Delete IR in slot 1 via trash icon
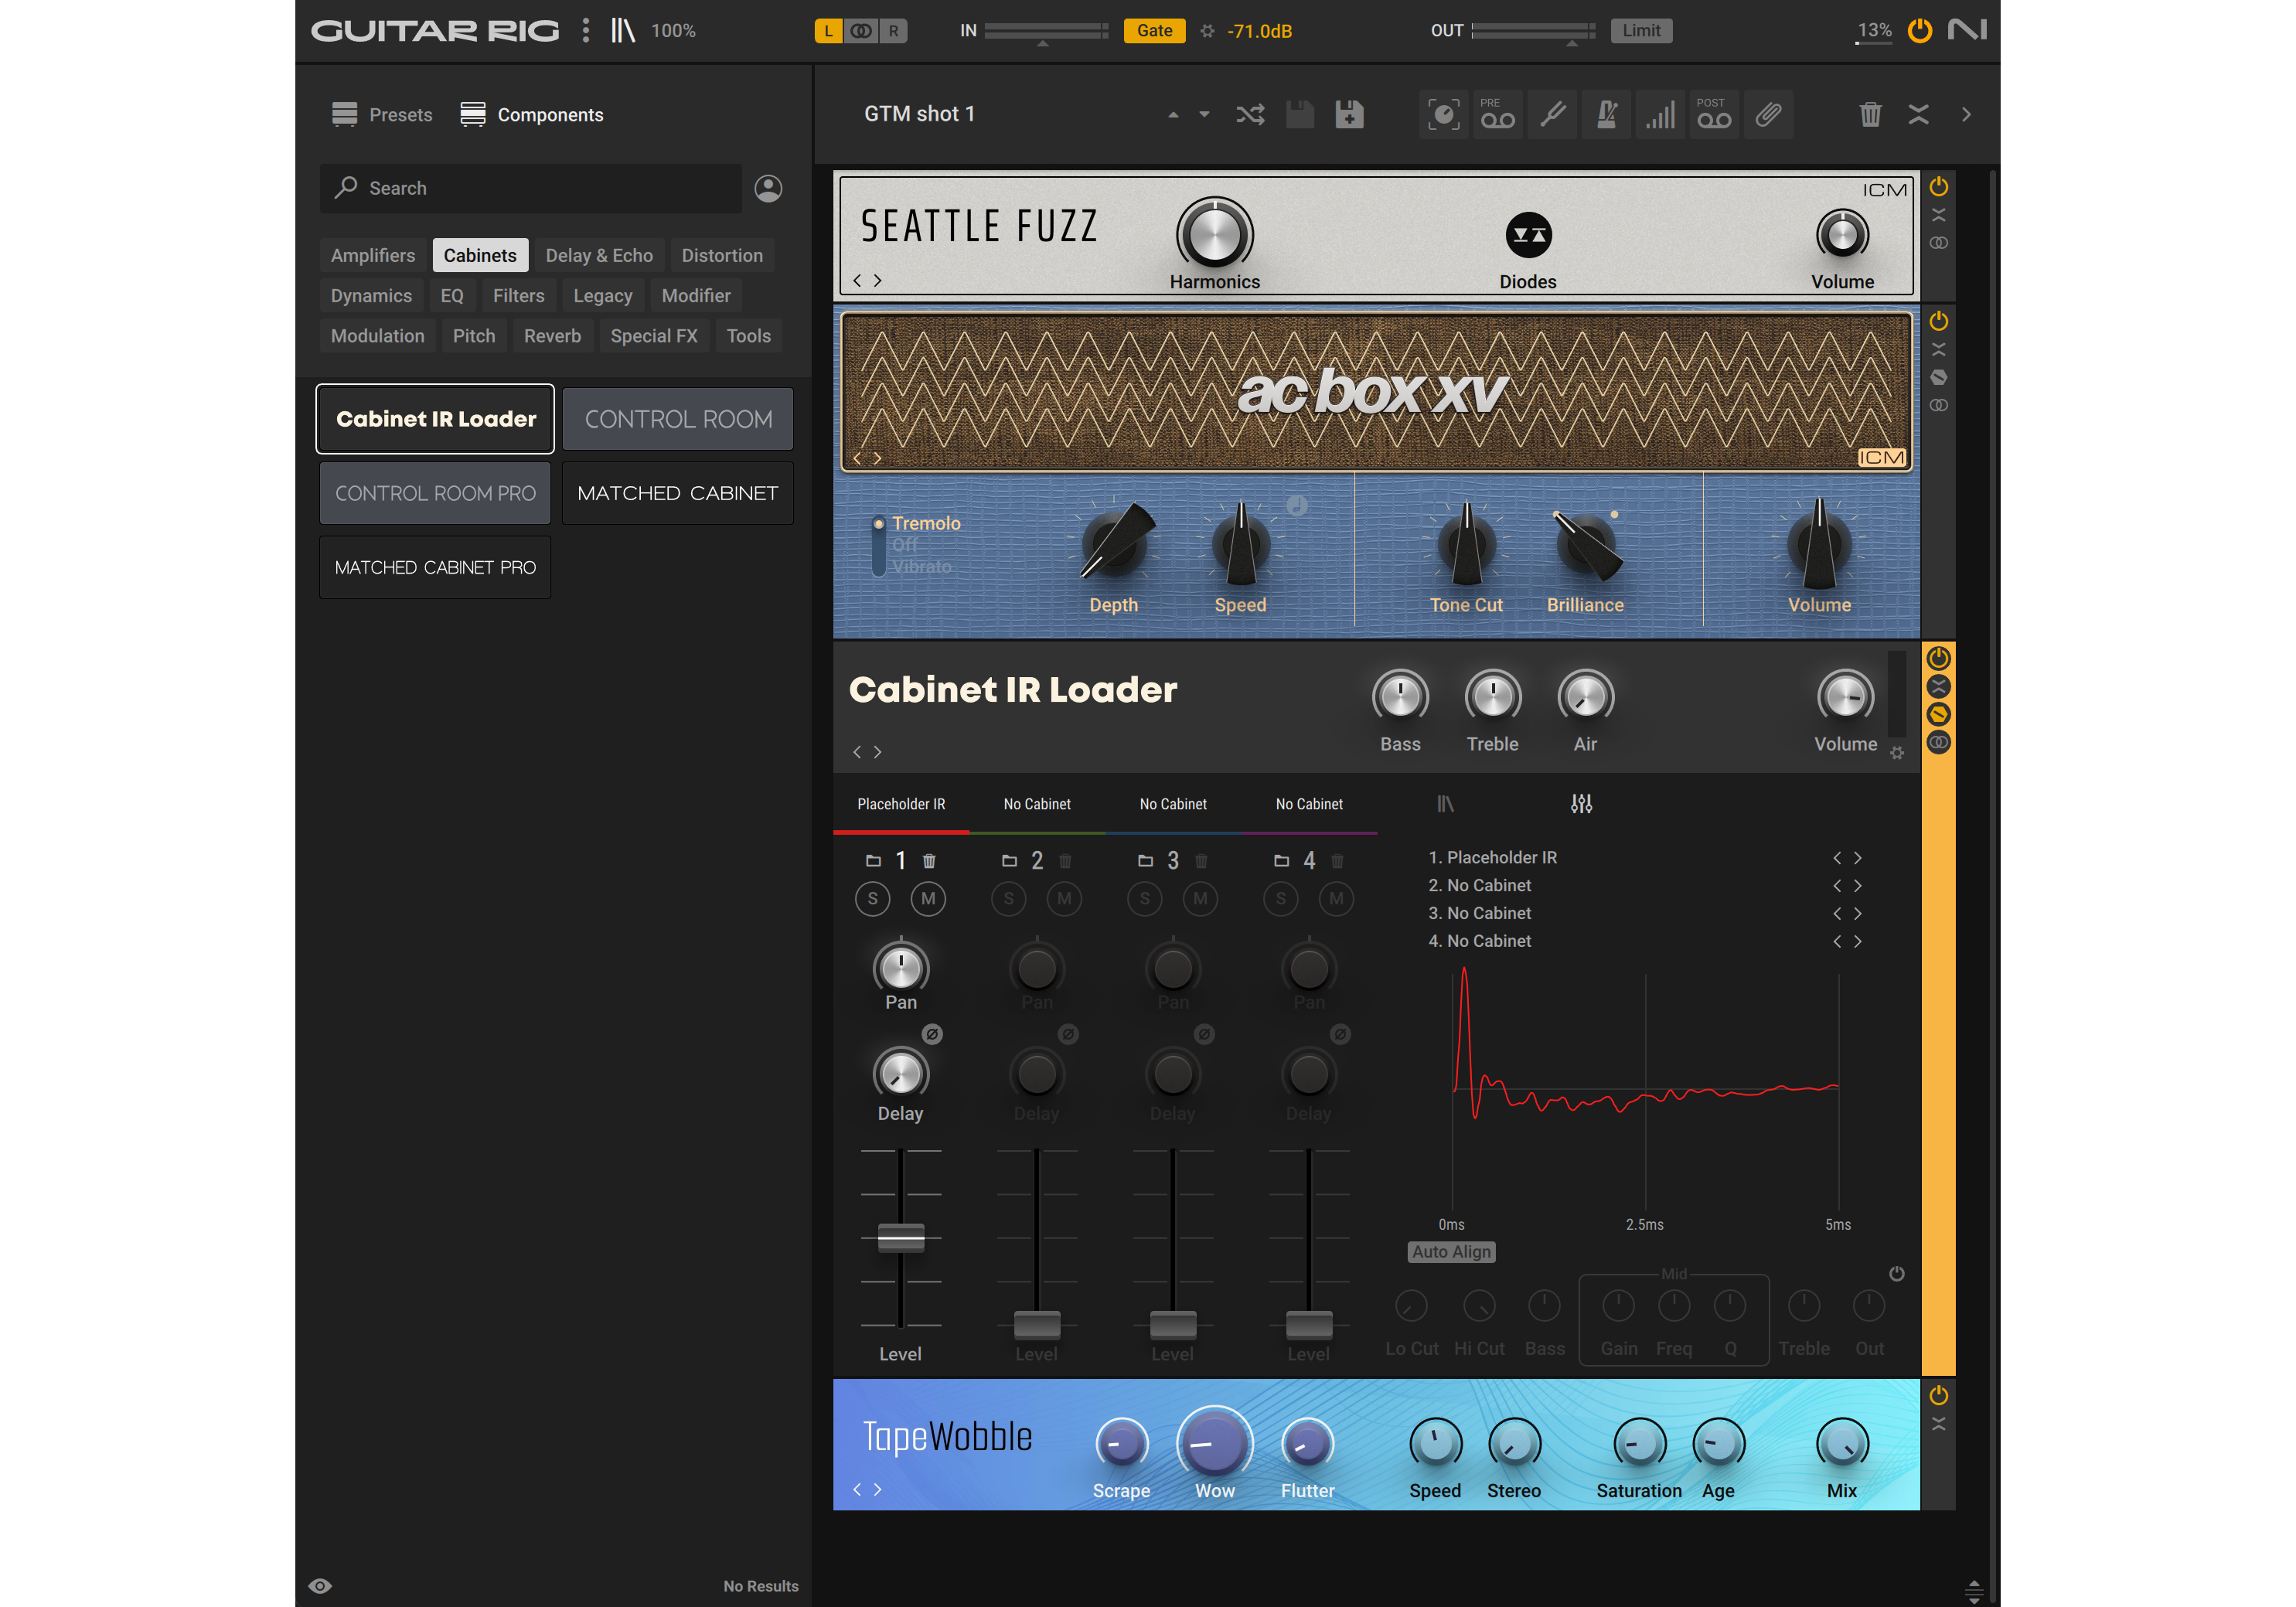 [929, 860]
